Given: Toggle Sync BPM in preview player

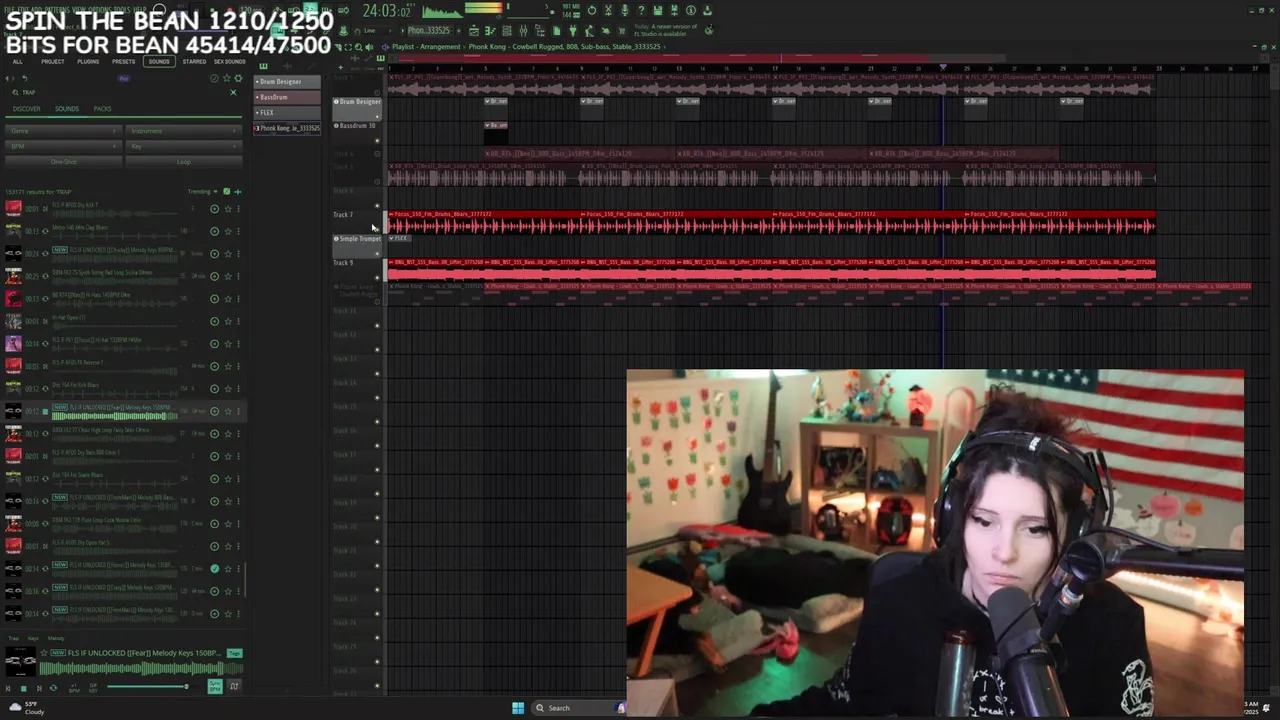Looking at the screenshot, I should (215, 687).
